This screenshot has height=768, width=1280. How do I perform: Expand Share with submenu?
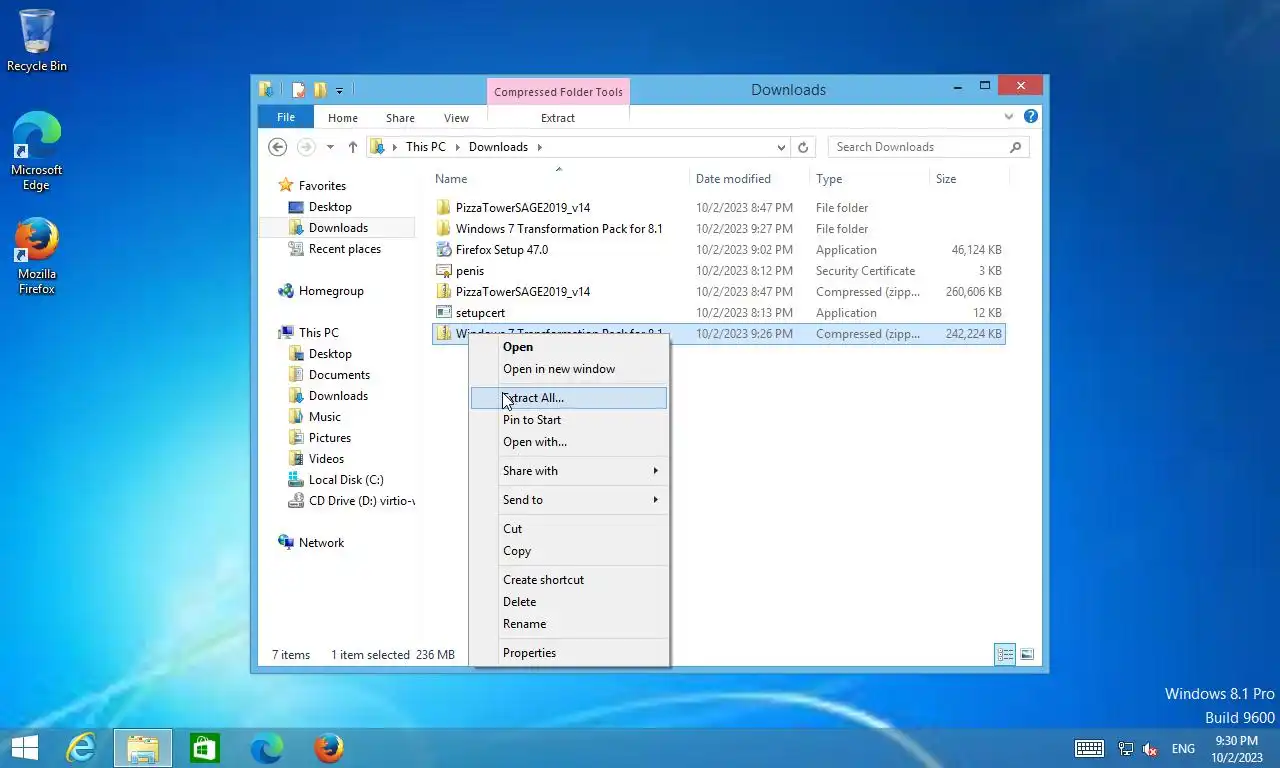[x=569, y=471]
